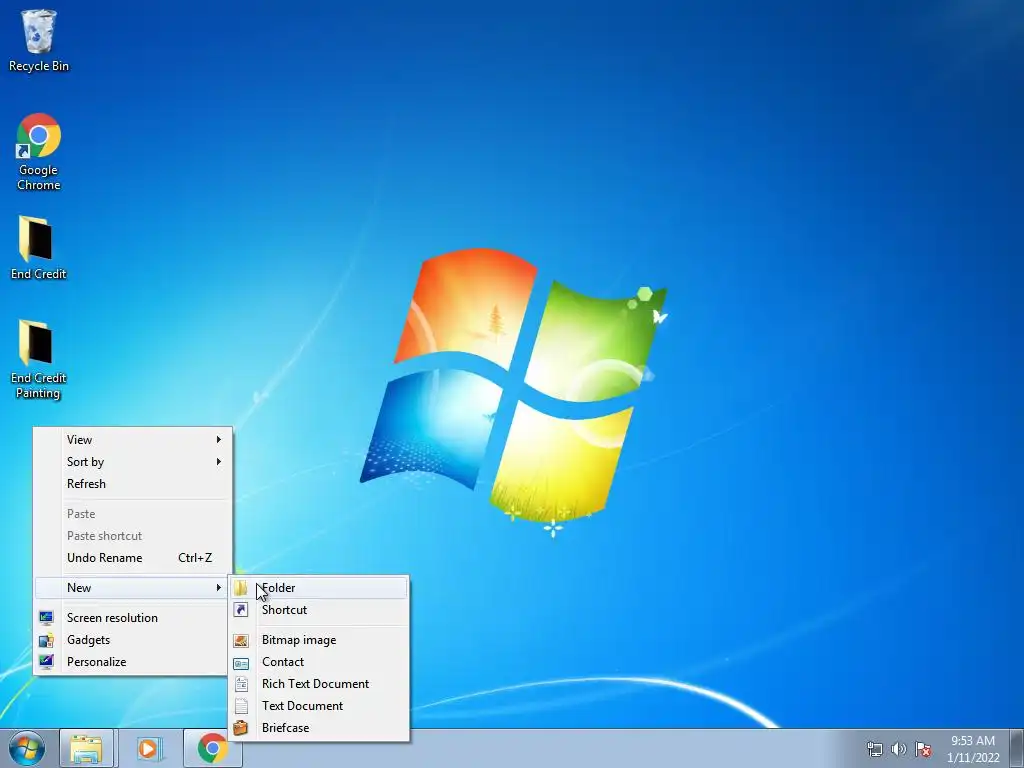Create a new Contact
The height and width of the screenshot is (768, 1024).
coord(319,662)
